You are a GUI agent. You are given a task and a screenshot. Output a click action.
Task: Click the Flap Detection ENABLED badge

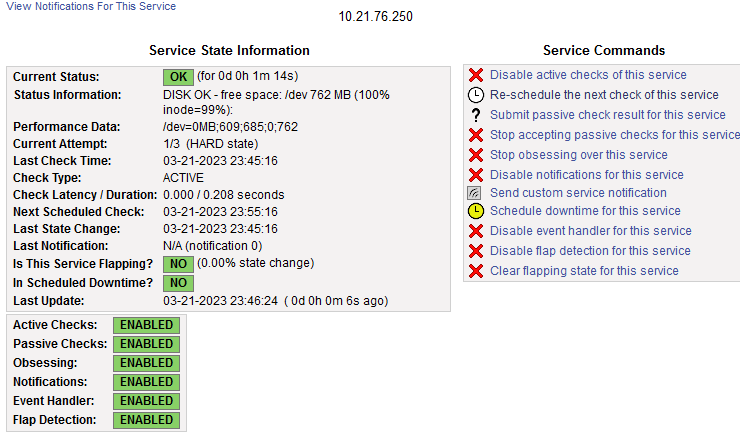pyautogui.click(x=147, y=420)
